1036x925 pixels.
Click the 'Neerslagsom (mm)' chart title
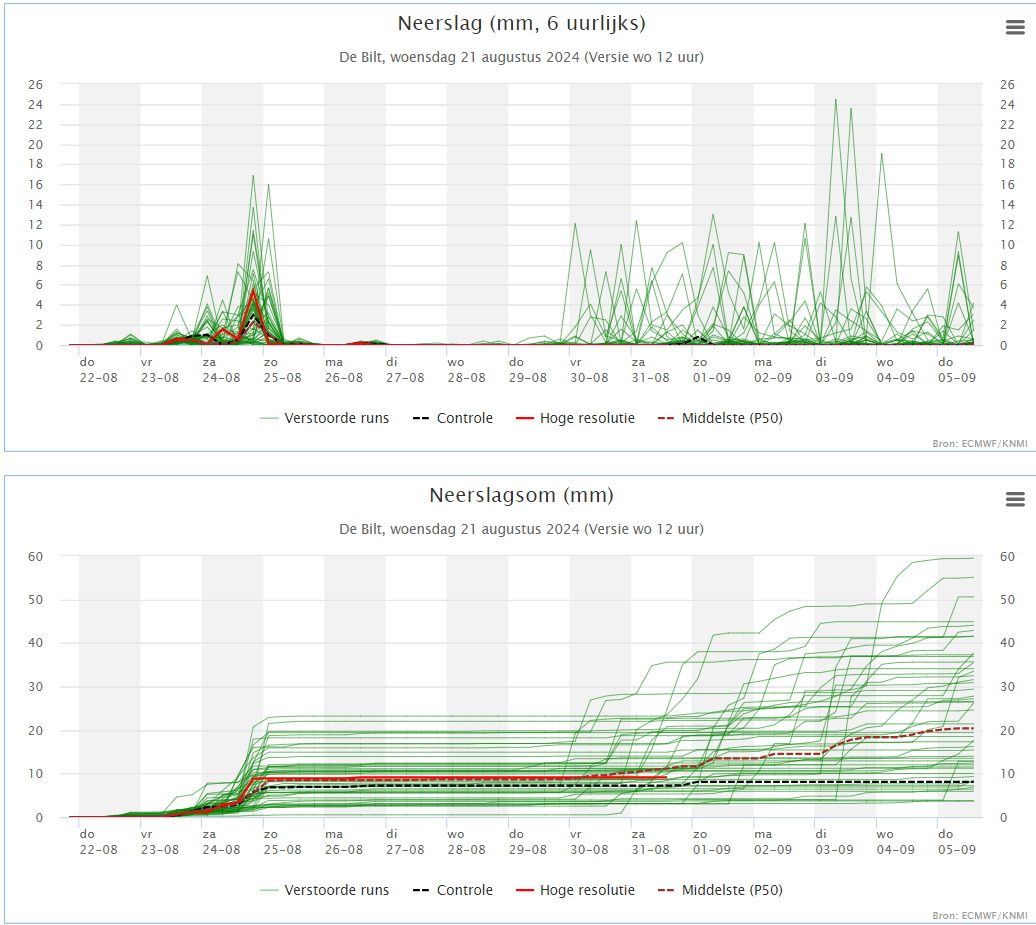pos(521,495)
